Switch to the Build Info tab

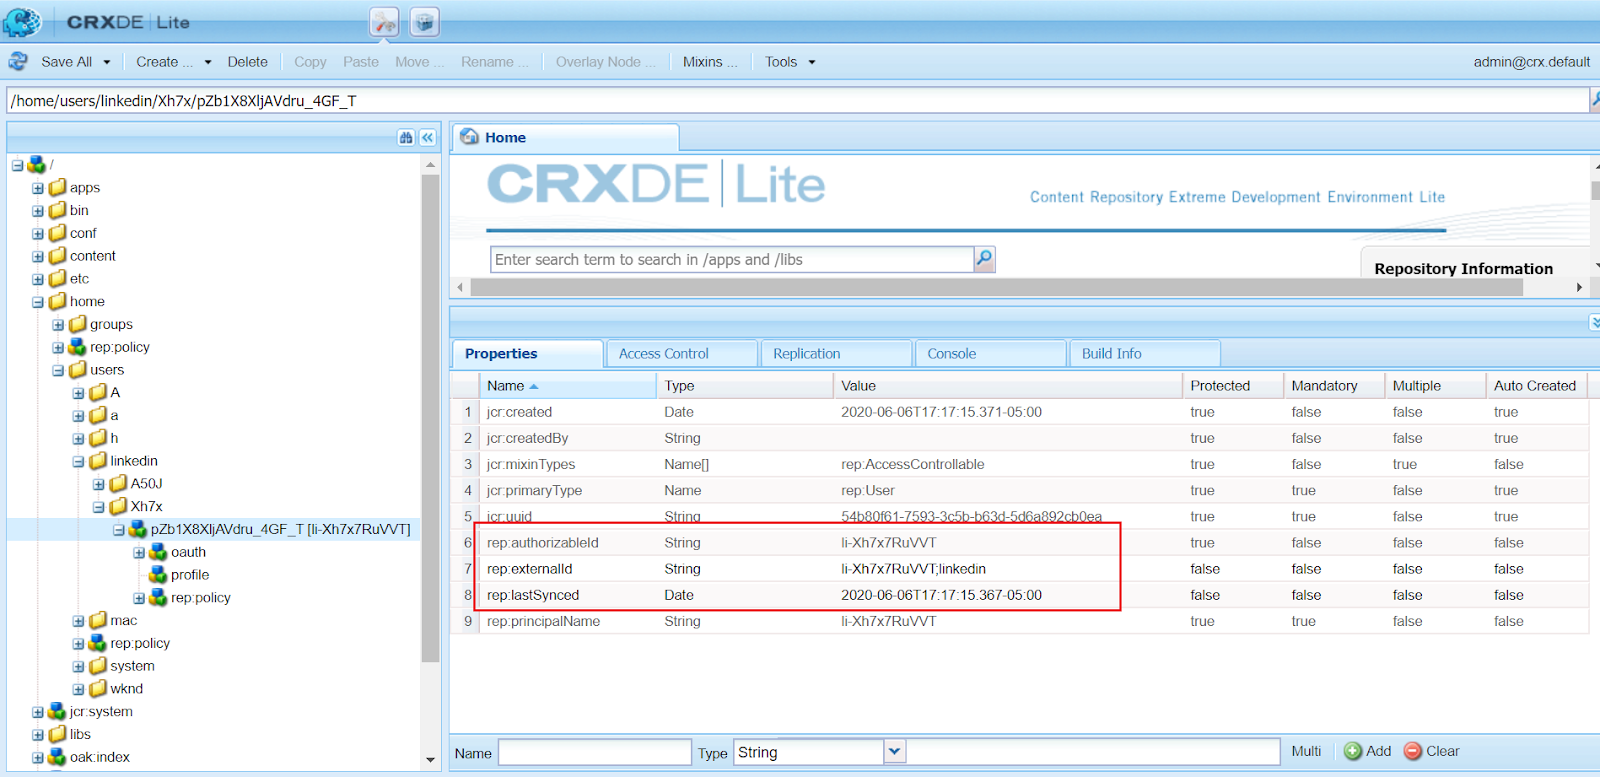click(x=1145, y=354)
